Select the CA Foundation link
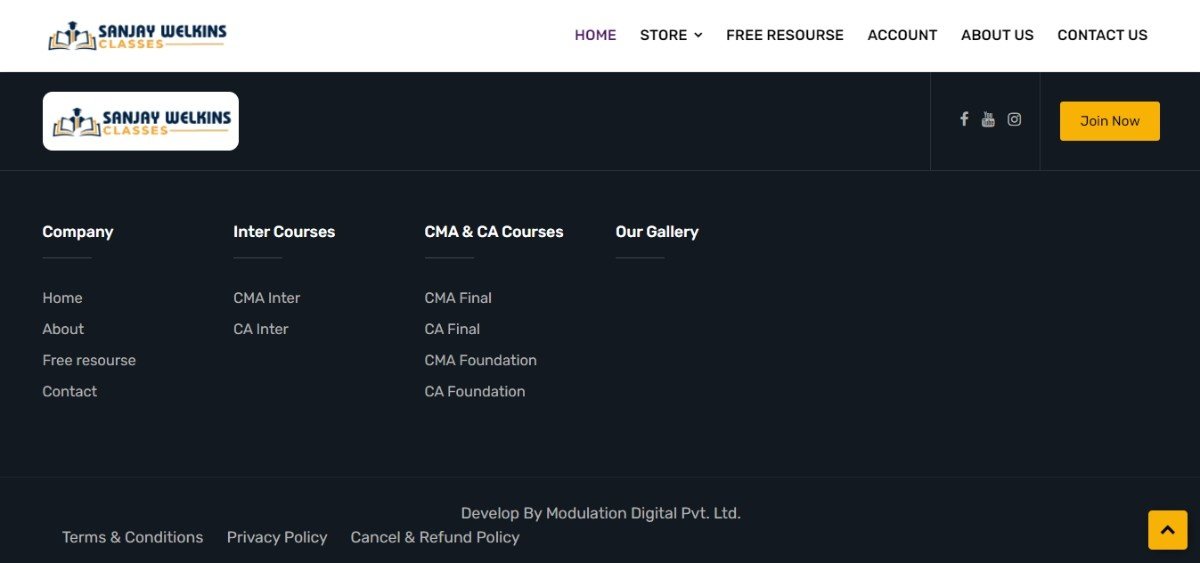This screenshot has height=563, width=1200. (x=475, y=391)
